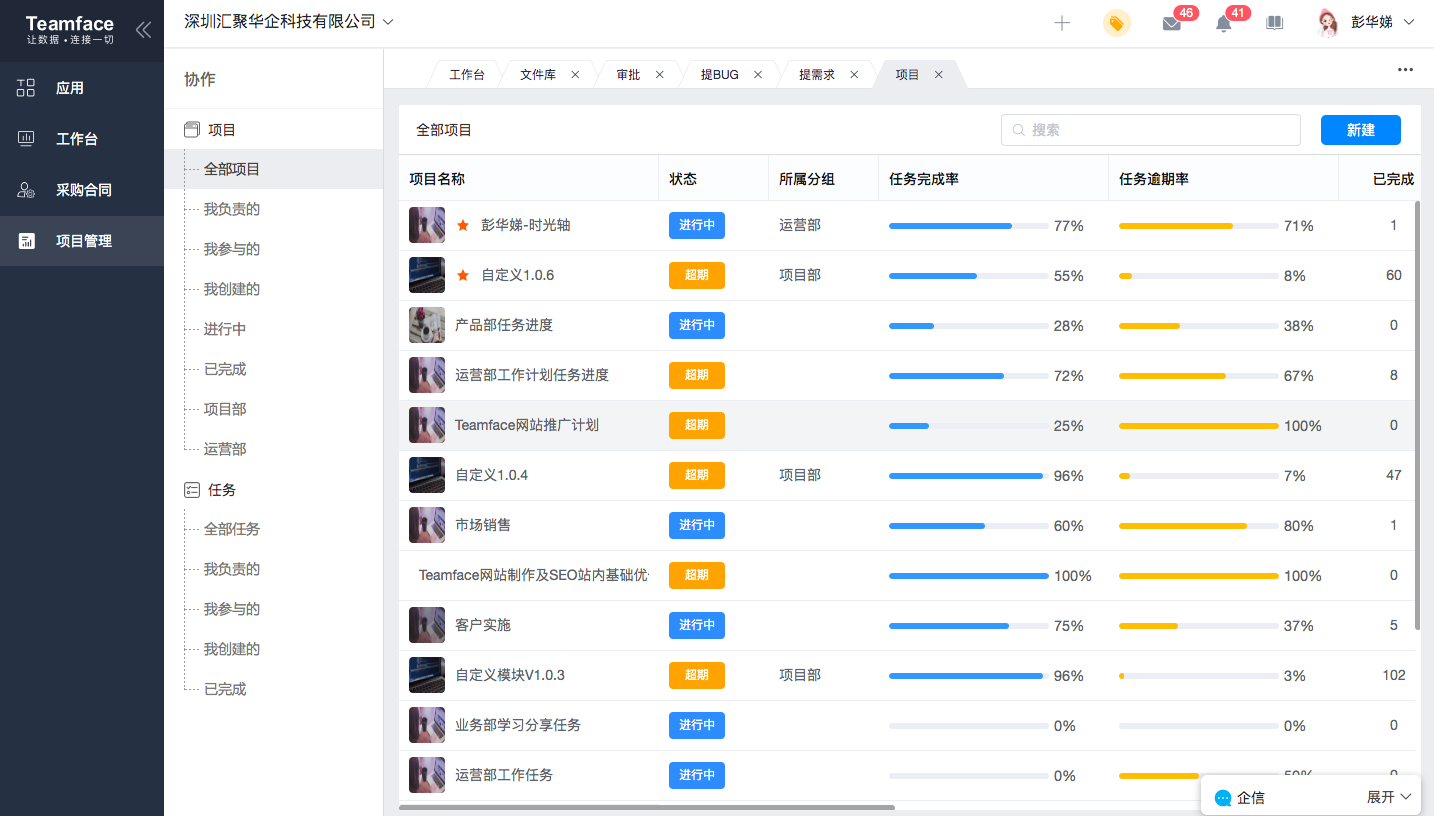The width and height of the screenshot is (1434, 816).
Task: Open the yellow tag icon in header
Action: pyautogui.click(x=1116, y=23)
